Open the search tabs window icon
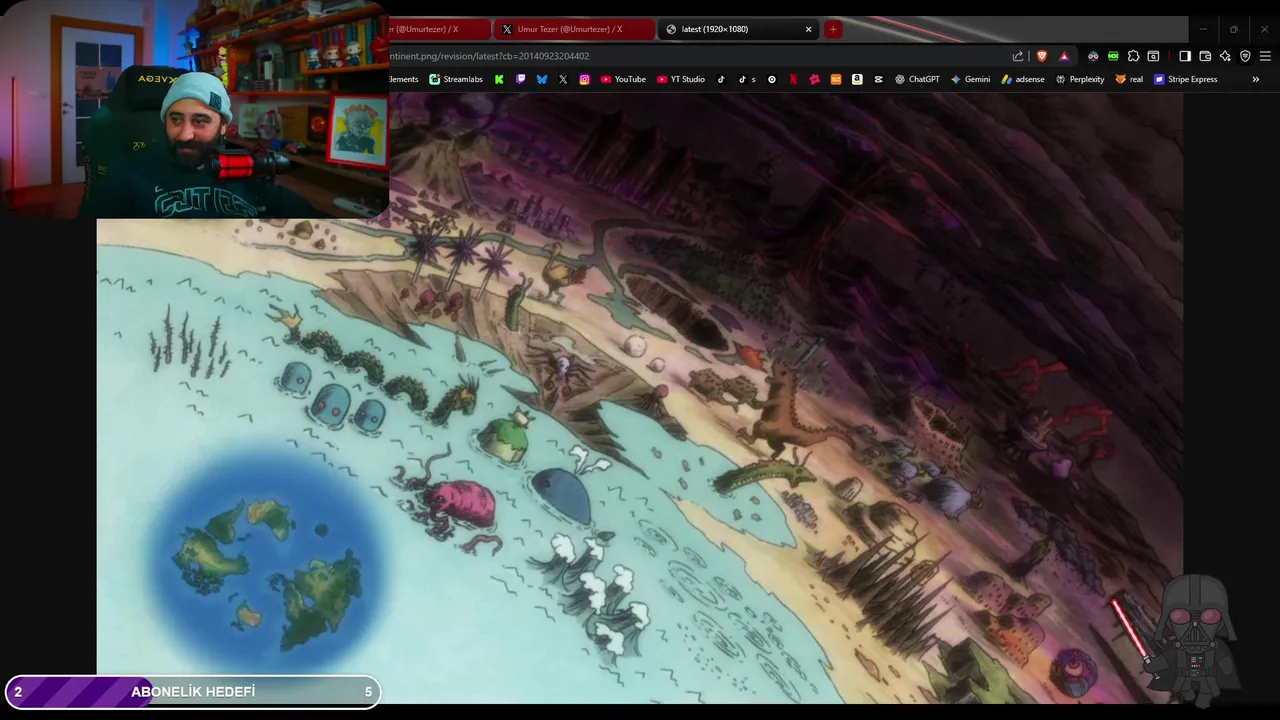The image size is (1280, 720). tap(1153, 56)
